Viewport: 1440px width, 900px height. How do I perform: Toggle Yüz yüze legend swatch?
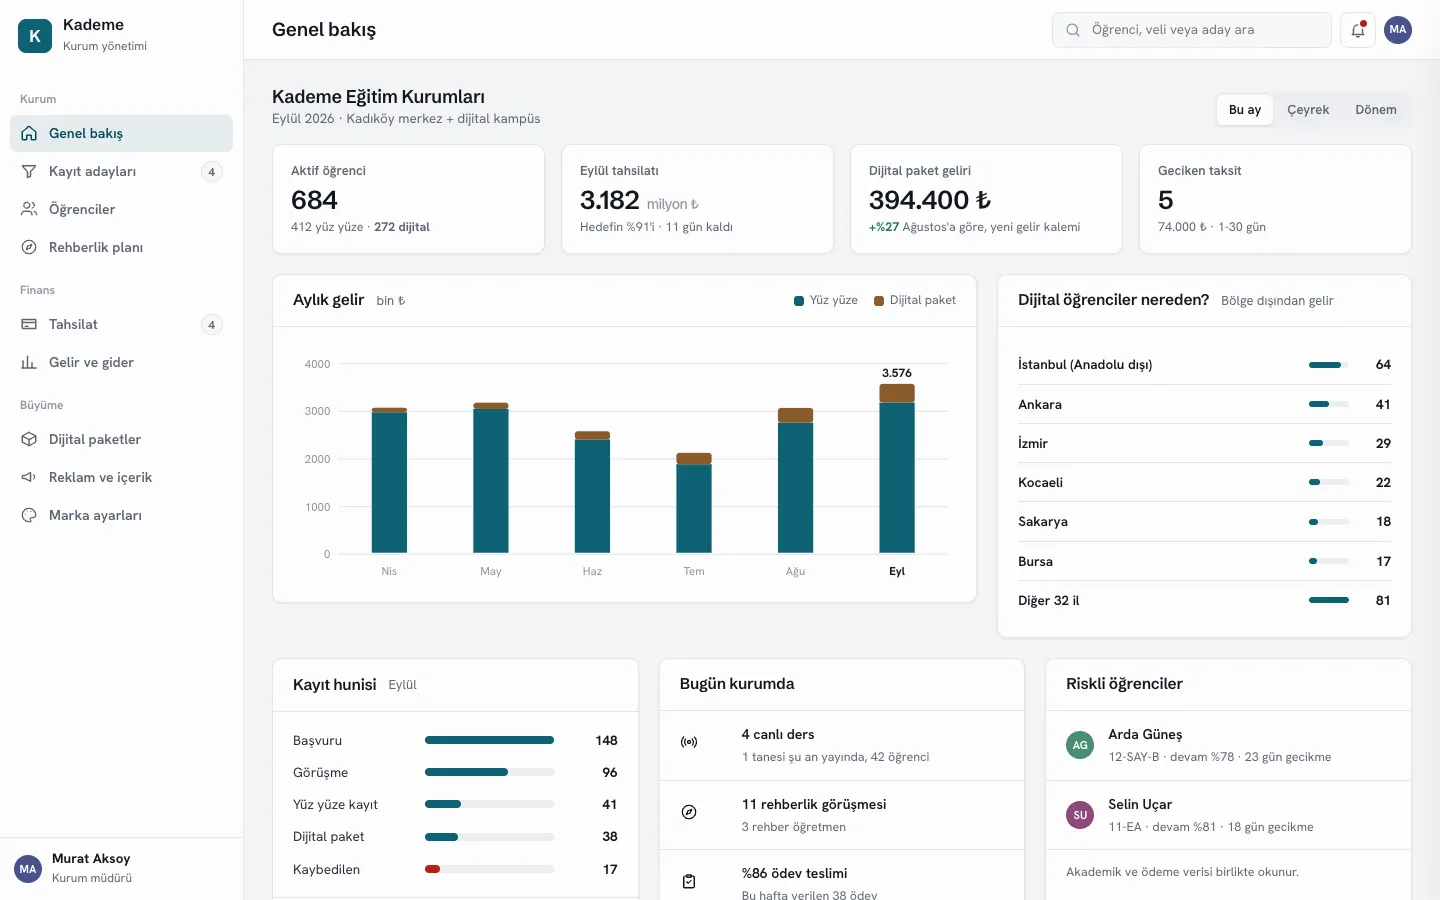799,301
